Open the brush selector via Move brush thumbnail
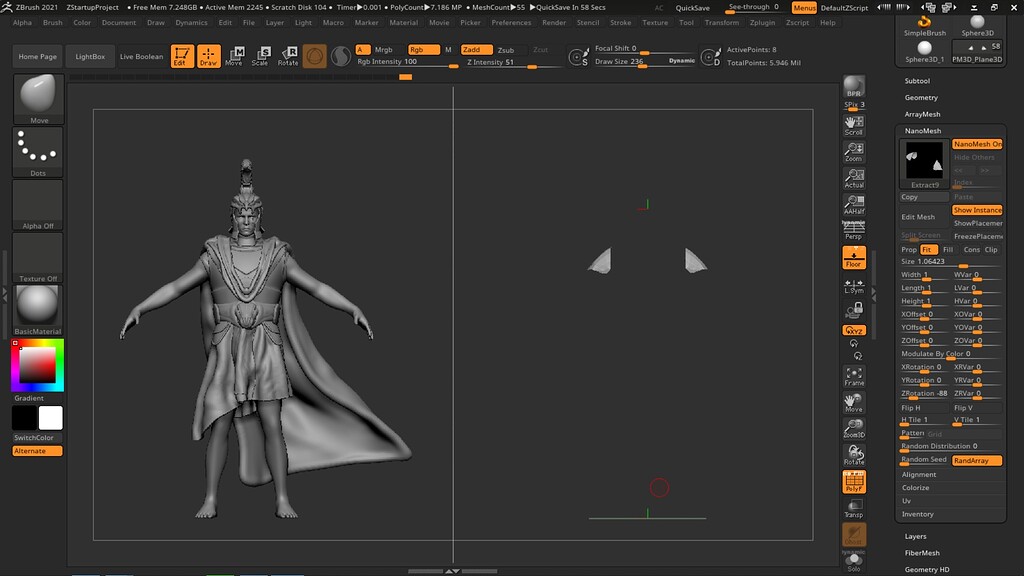The image size is (1024, 576). coord(37,96)
